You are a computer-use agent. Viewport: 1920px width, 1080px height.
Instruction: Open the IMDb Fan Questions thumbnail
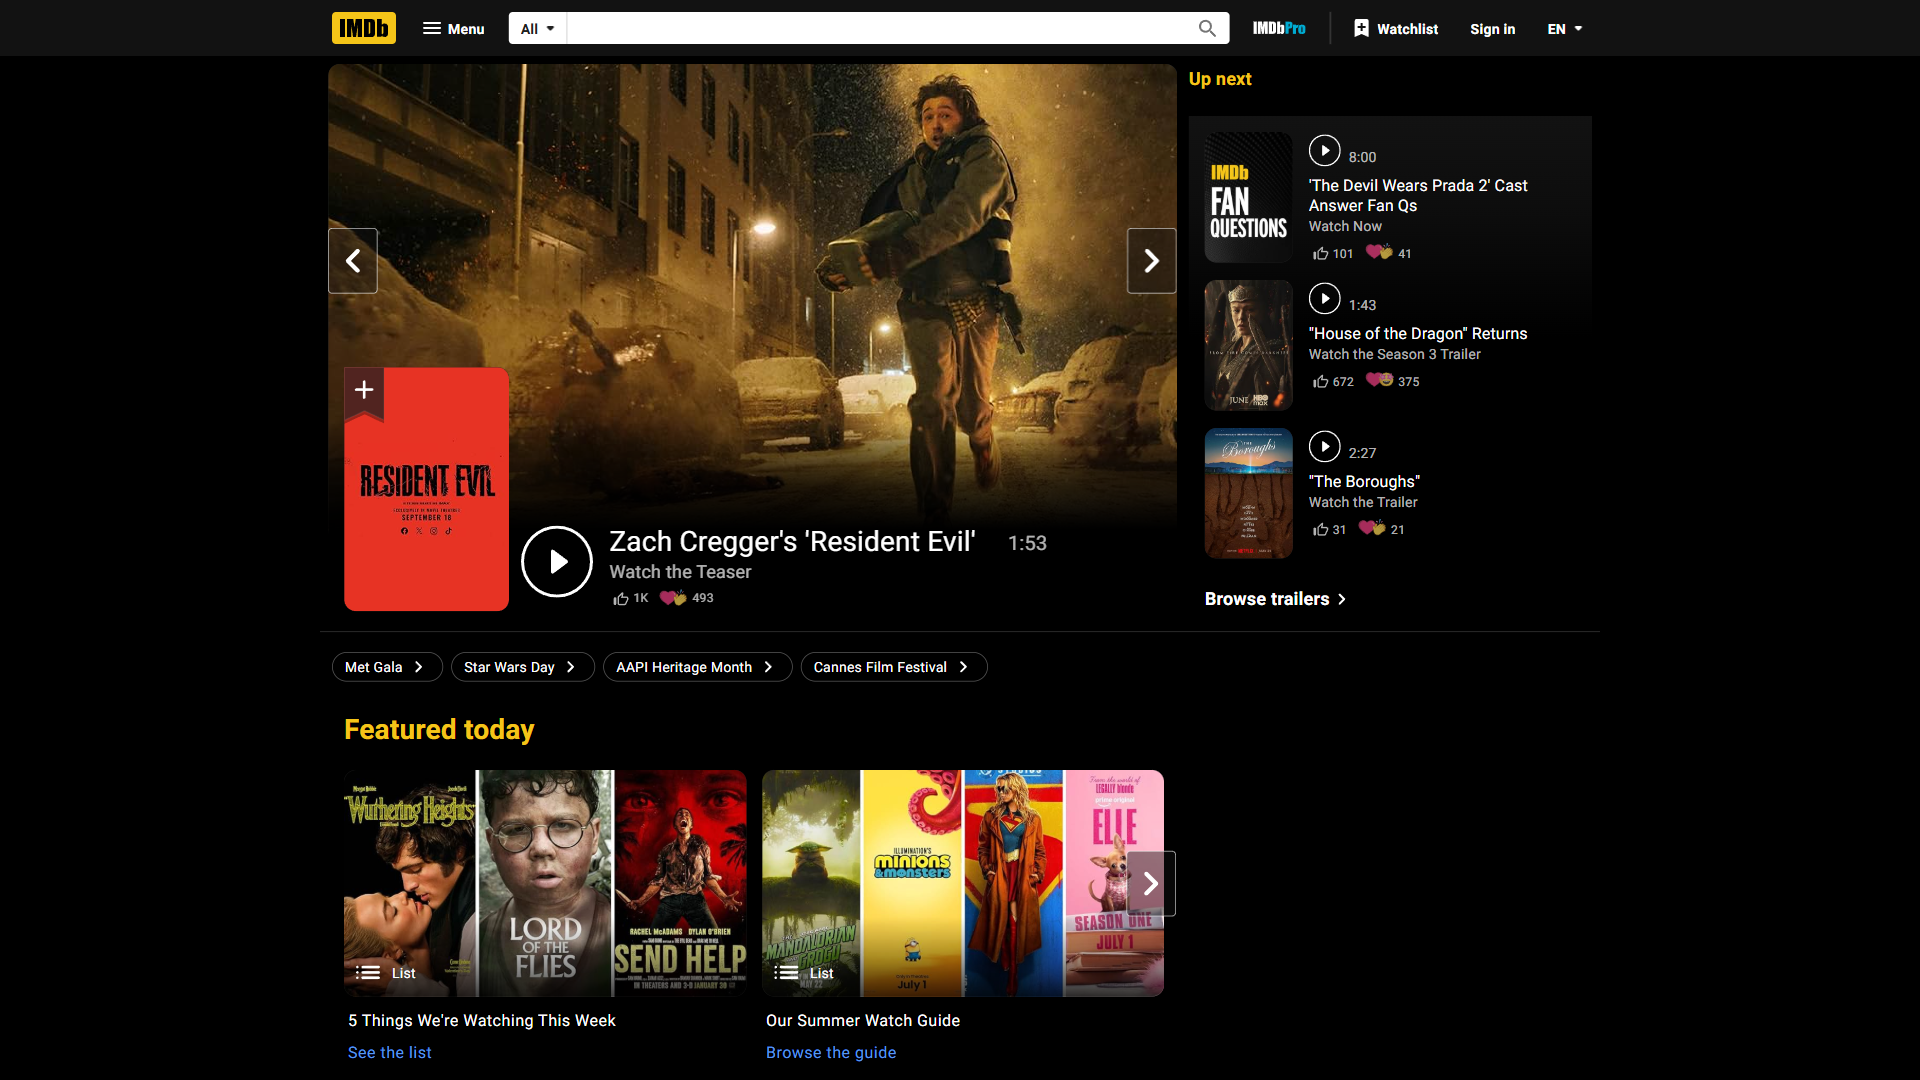pos(1248,198)
